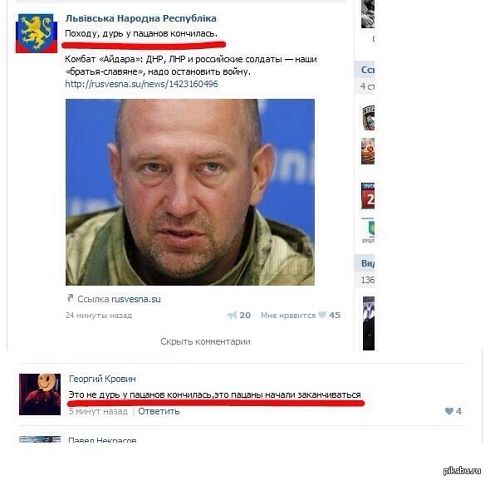Click Ответить to reply to the comment

click(x=159, y=411)
